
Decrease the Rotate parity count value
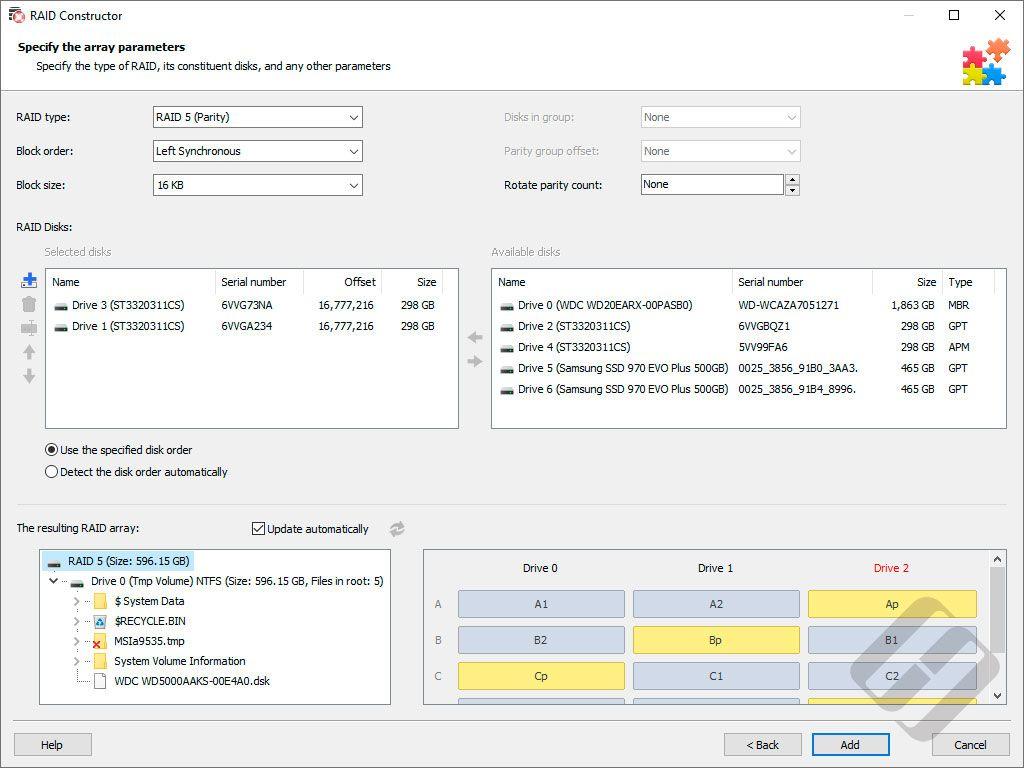792,191
